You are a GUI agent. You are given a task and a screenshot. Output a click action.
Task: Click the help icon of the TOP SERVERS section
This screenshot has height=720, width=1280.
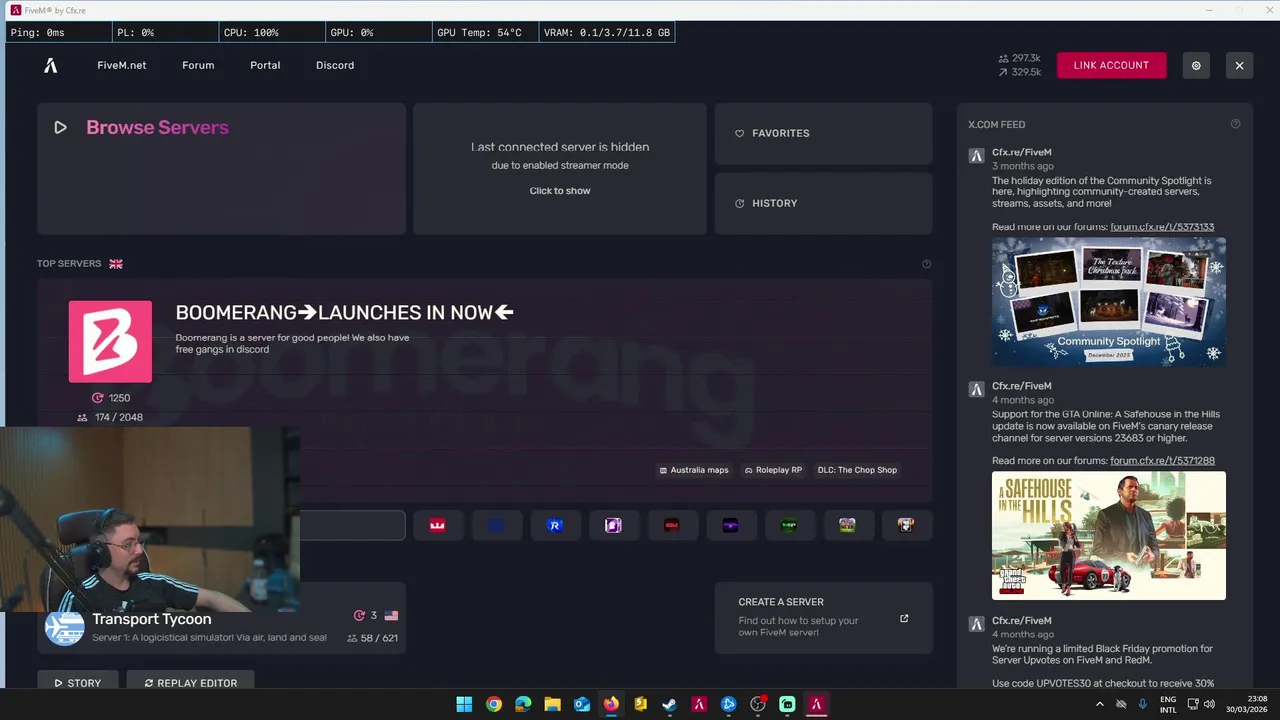(x=926, y=264)
